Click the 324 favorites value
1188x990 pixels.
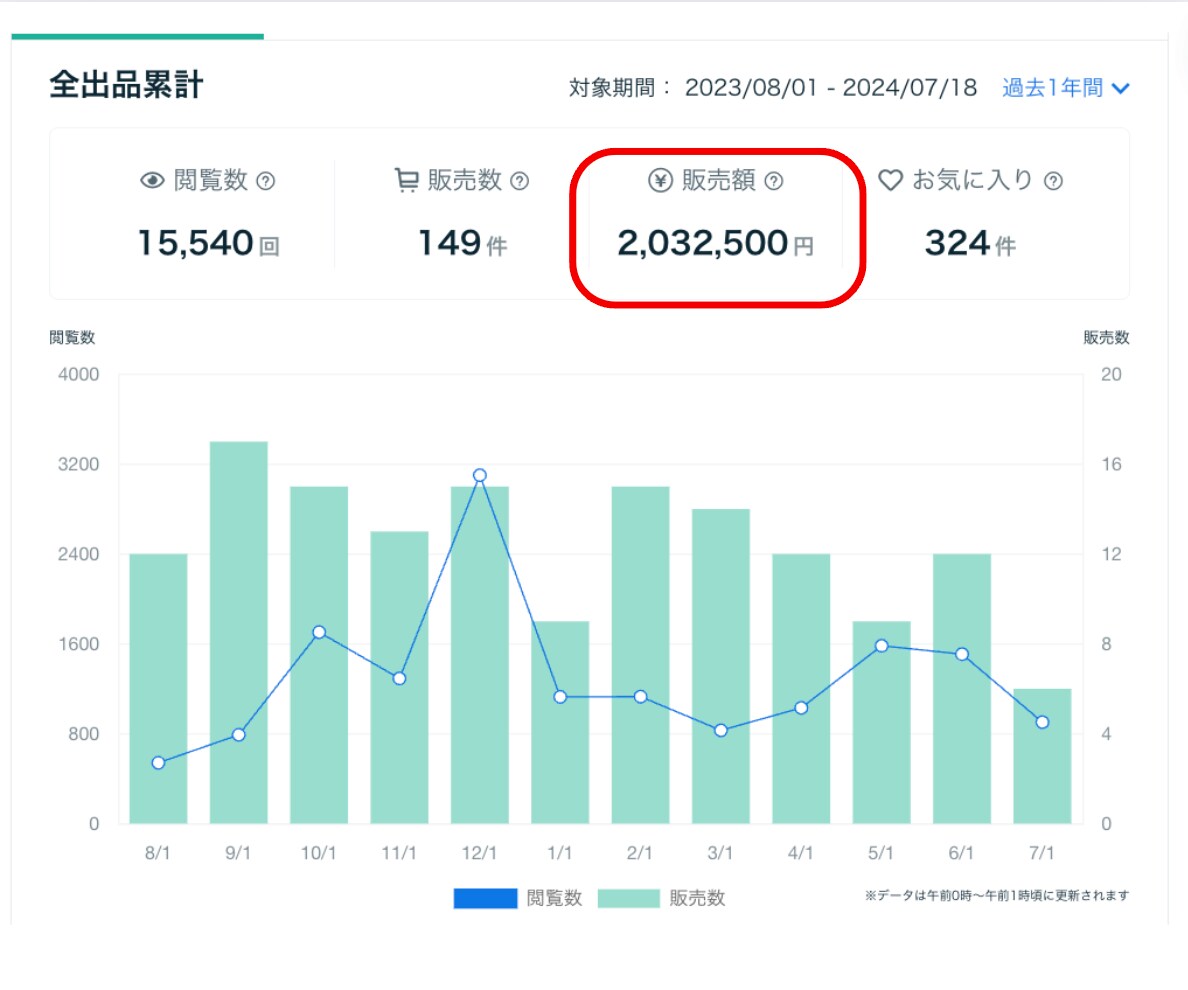tap(958, 243)
